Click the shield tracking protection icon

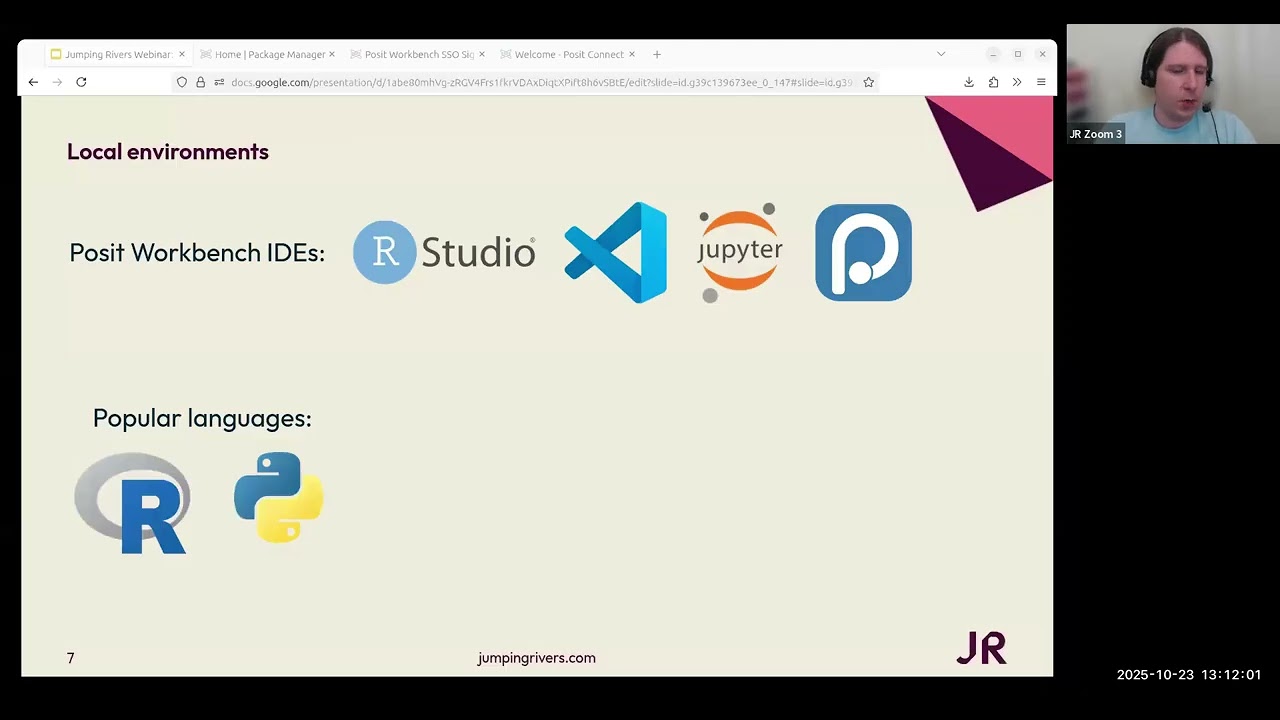click(x=182, y=82)
